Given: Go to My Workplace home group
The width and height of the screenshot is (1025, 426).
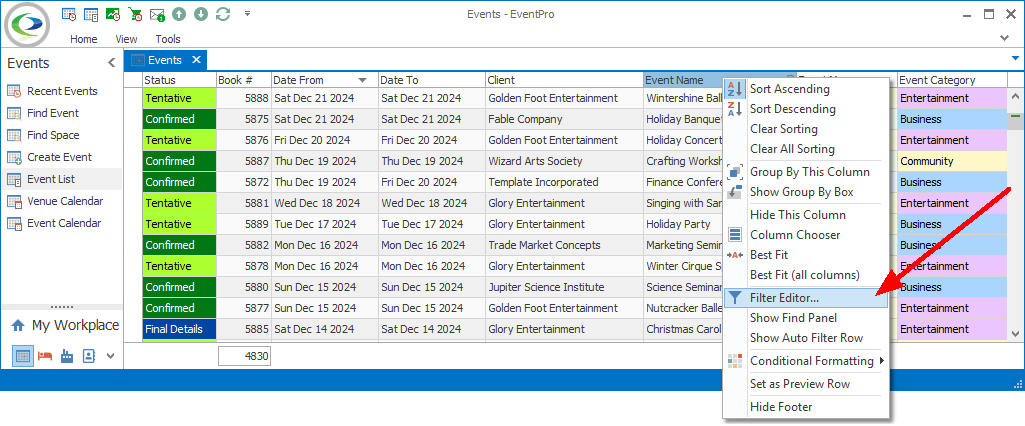Looking at the screenshot, I should 65,325.
